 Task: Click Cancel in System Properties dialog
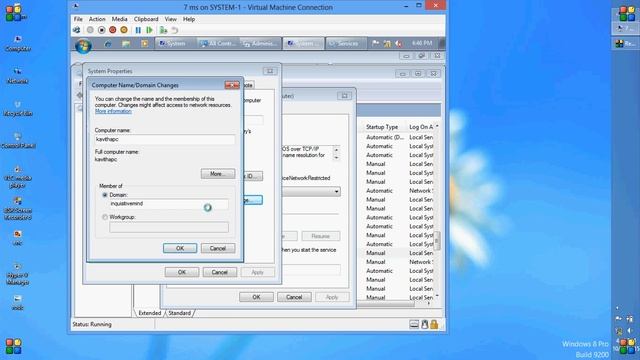[220, 272]
